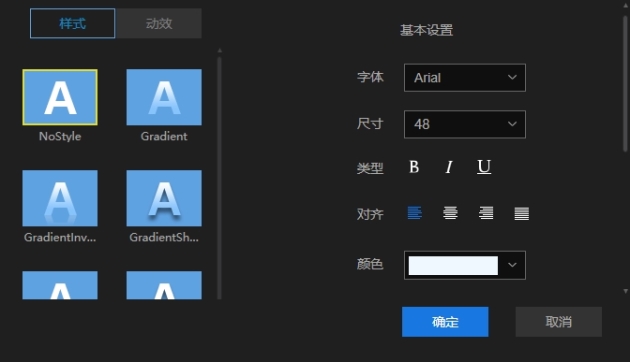The width and height of the screenshot is (630, 362).
Task: Open the 字体 font dropdown showing Arial
Action: pyautogui.click(x=465, y=78)
